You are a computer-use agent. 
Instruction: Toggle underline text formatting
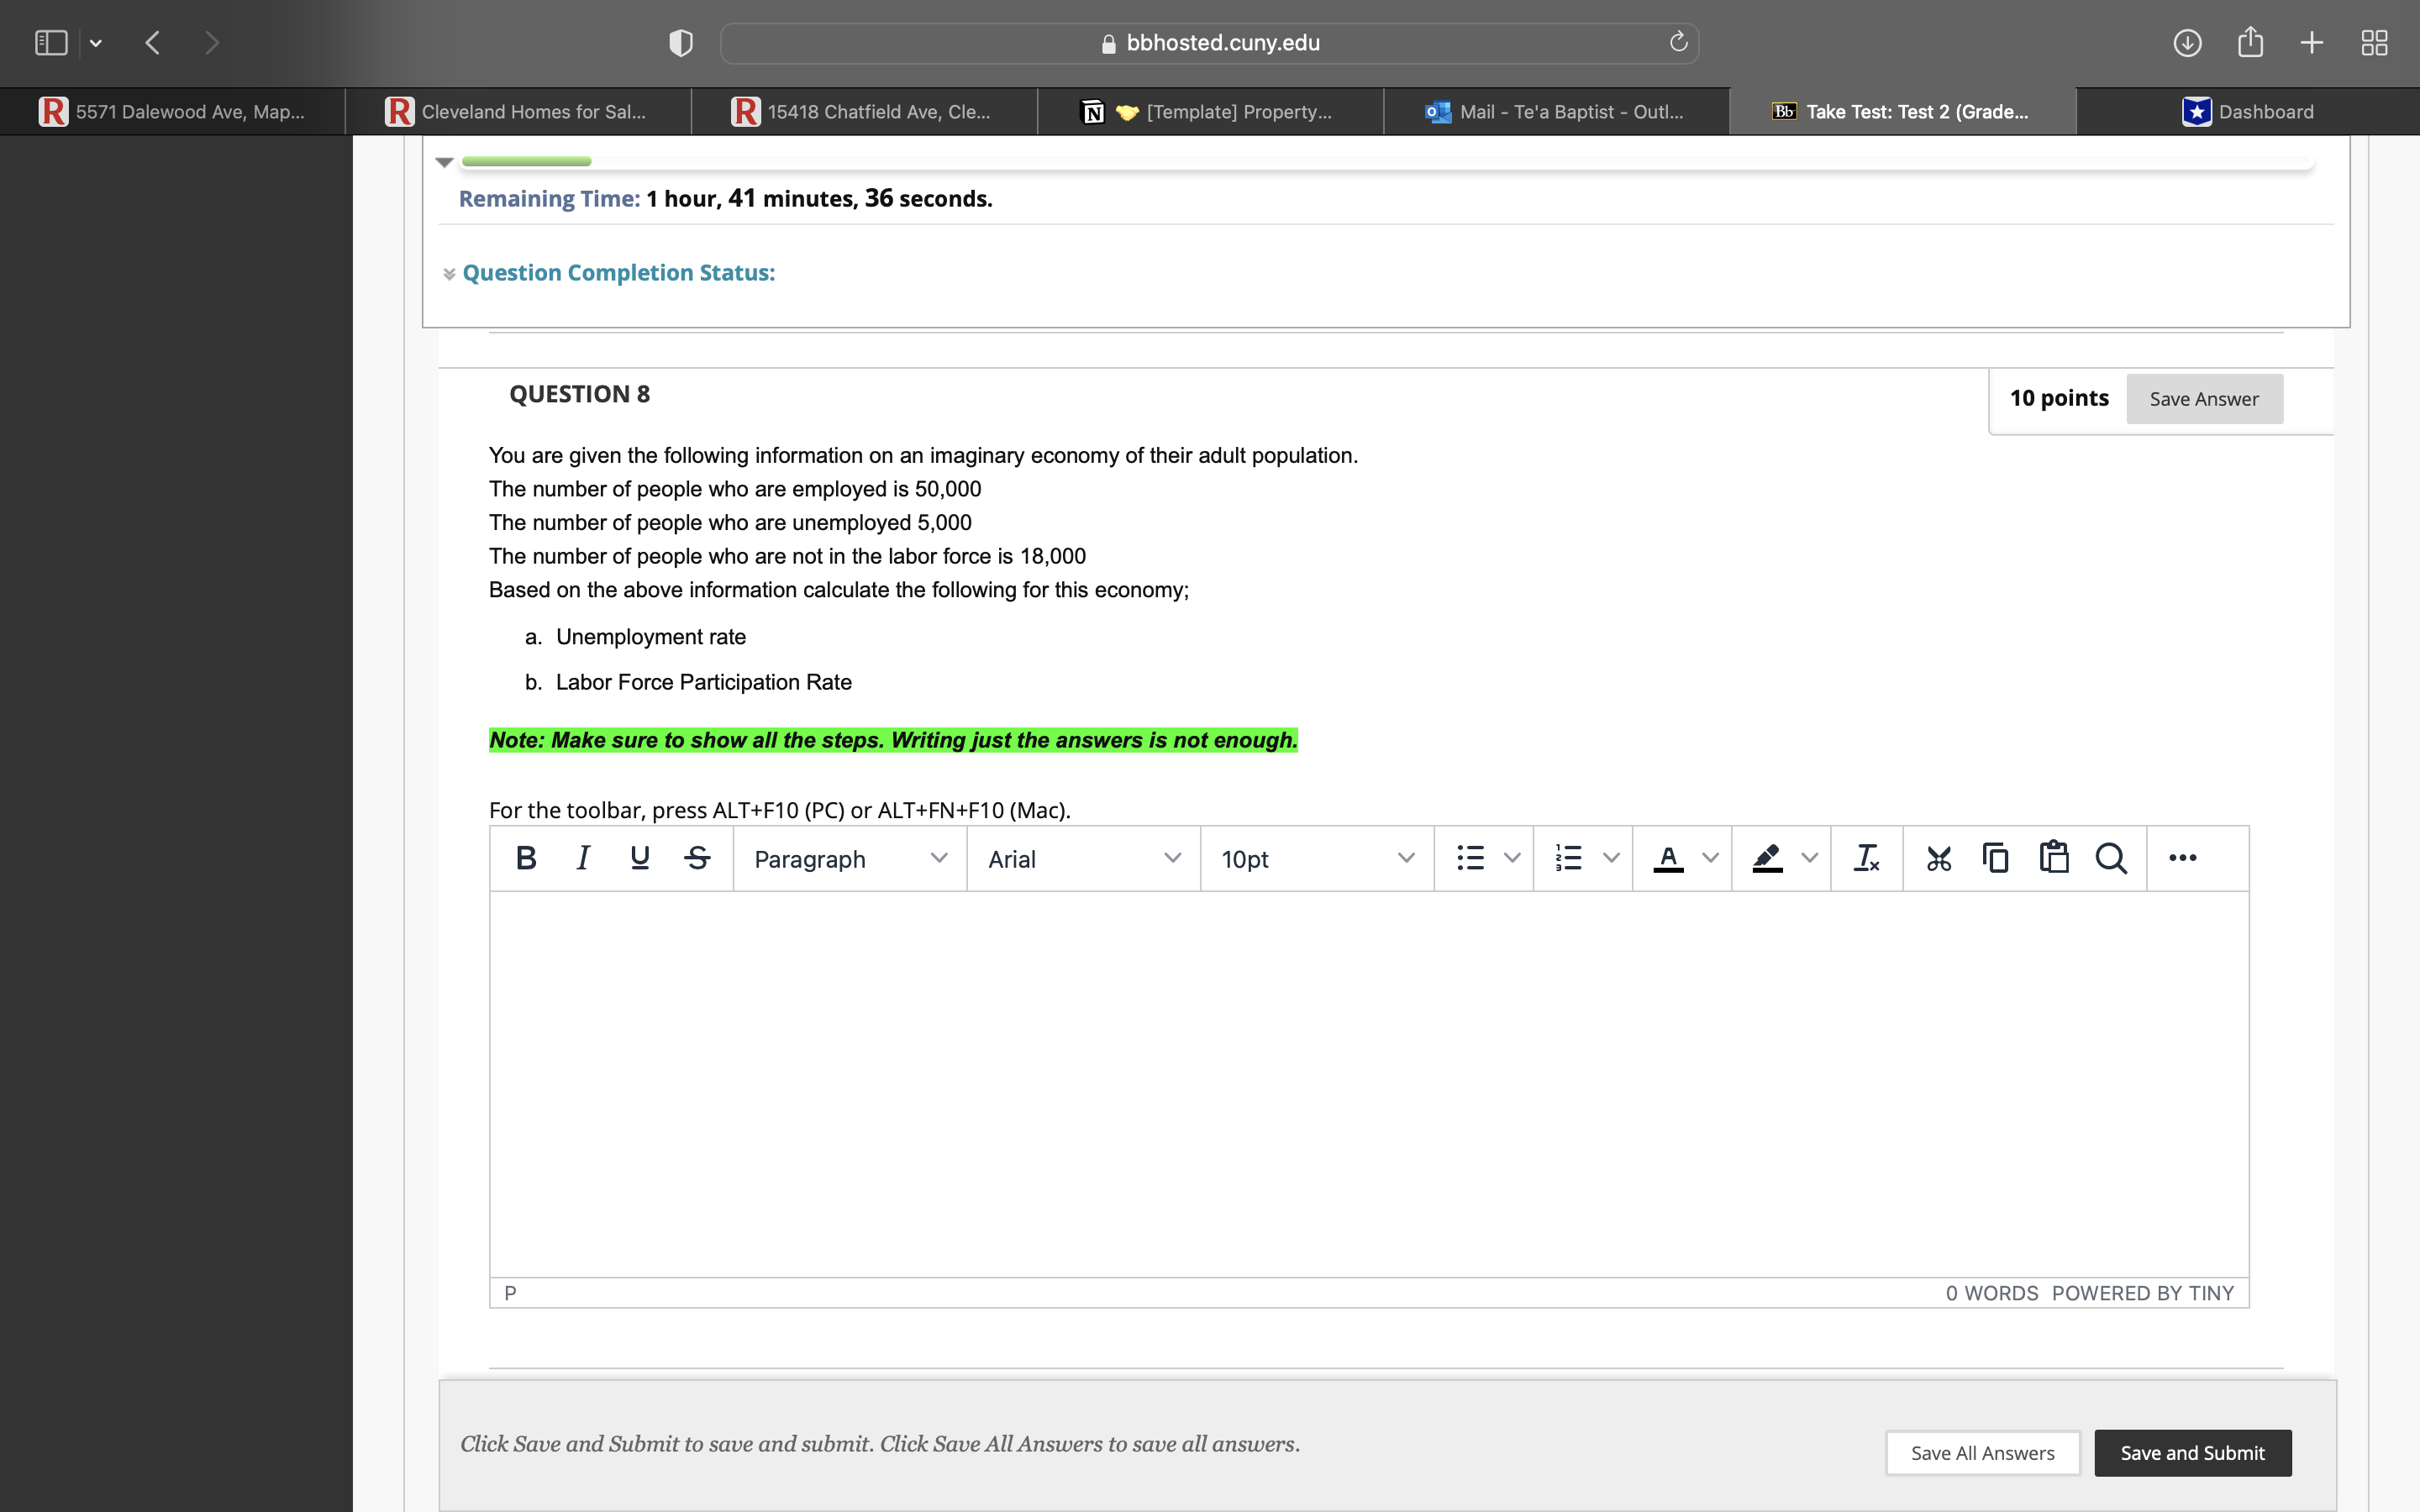(x=640, y=858)
